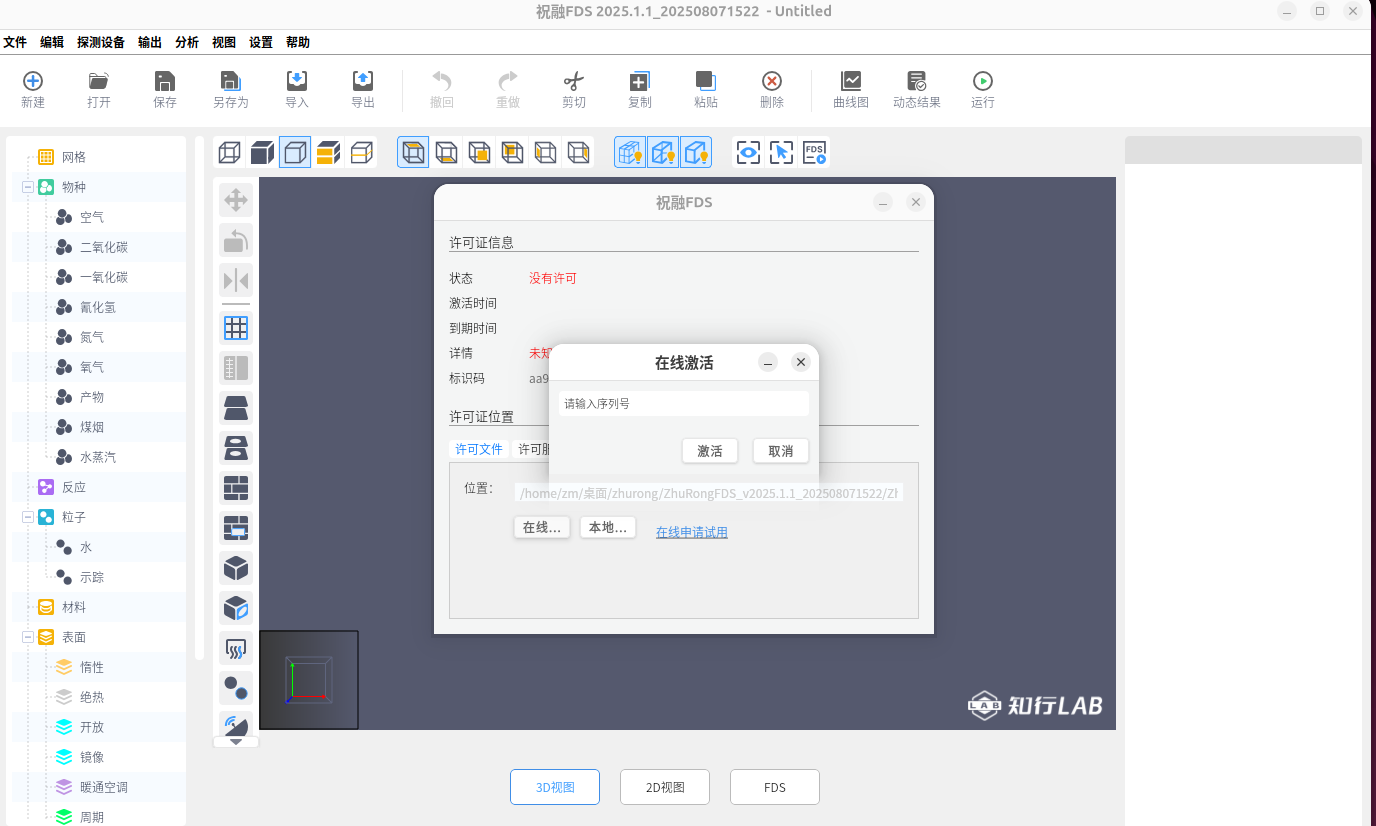This screenshot has height=826, width=1376.
Task: Collapse the 表面 tree node
Action: click(28, 637)
